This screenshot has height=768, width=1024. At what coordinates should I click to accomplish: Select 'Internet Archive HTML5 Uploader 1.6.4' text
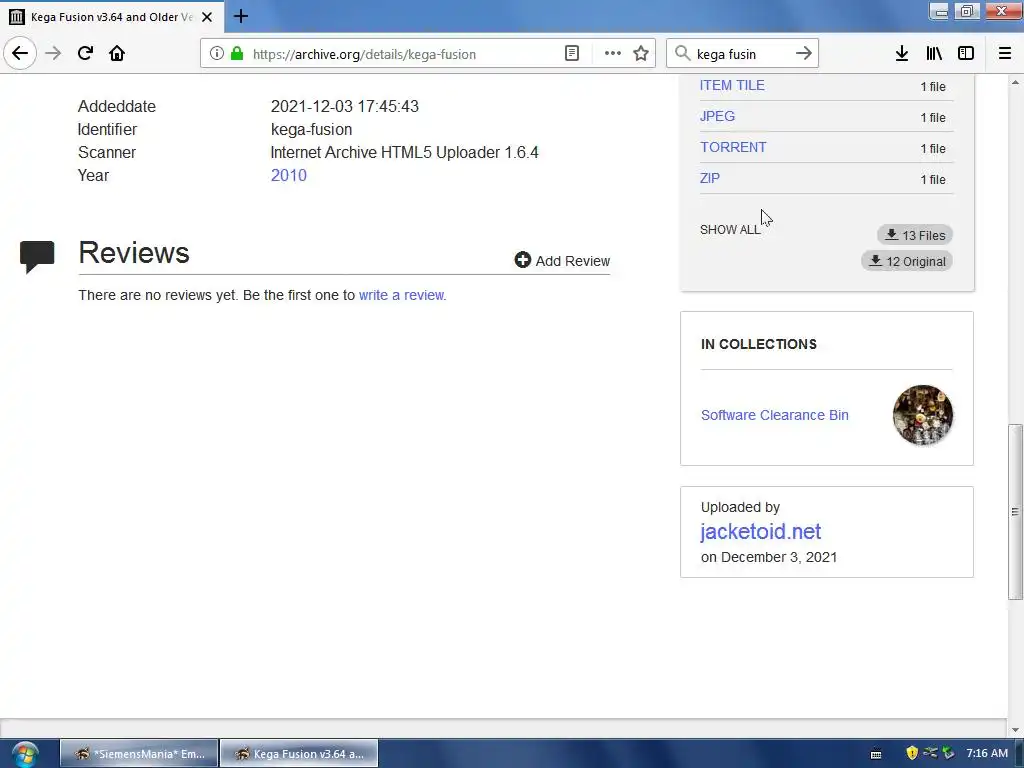coord(404,152)
